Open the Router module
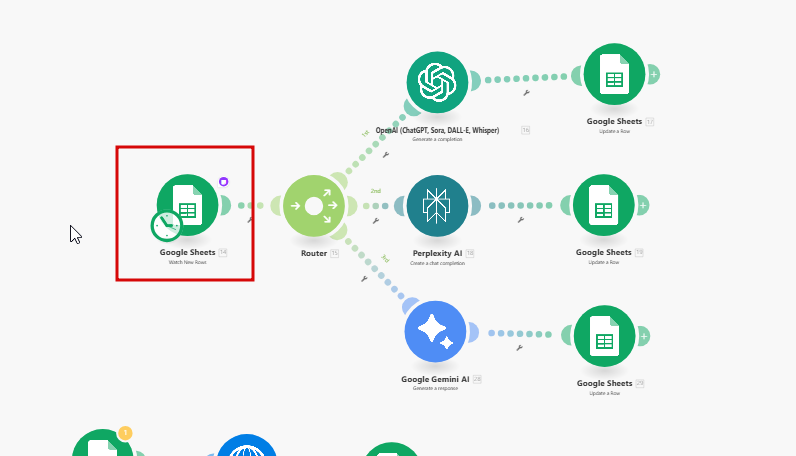The width and height of the screenshot is (796, 456). tap(314, 206)
